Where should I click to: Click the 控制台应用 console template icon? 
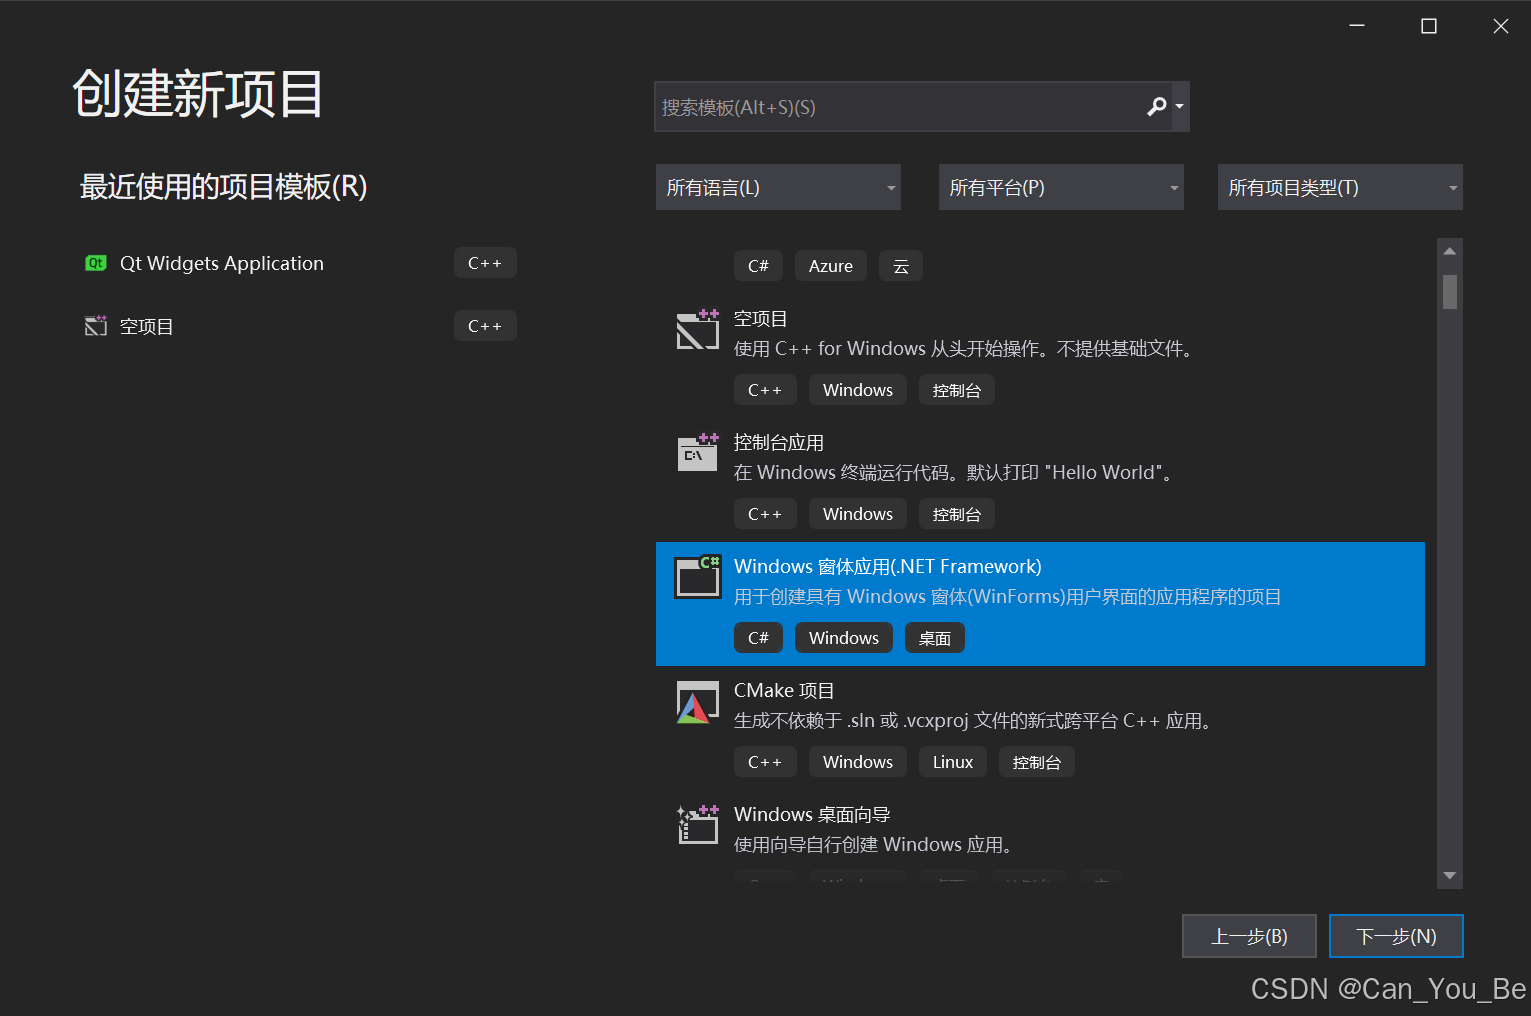pos(697,452)
